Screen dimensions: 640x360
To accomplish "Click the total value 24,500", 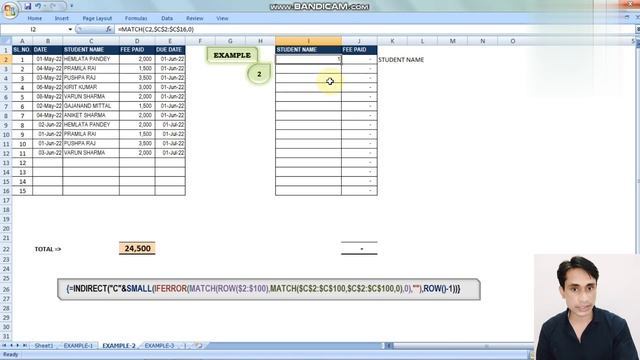I will click(137, 249).
